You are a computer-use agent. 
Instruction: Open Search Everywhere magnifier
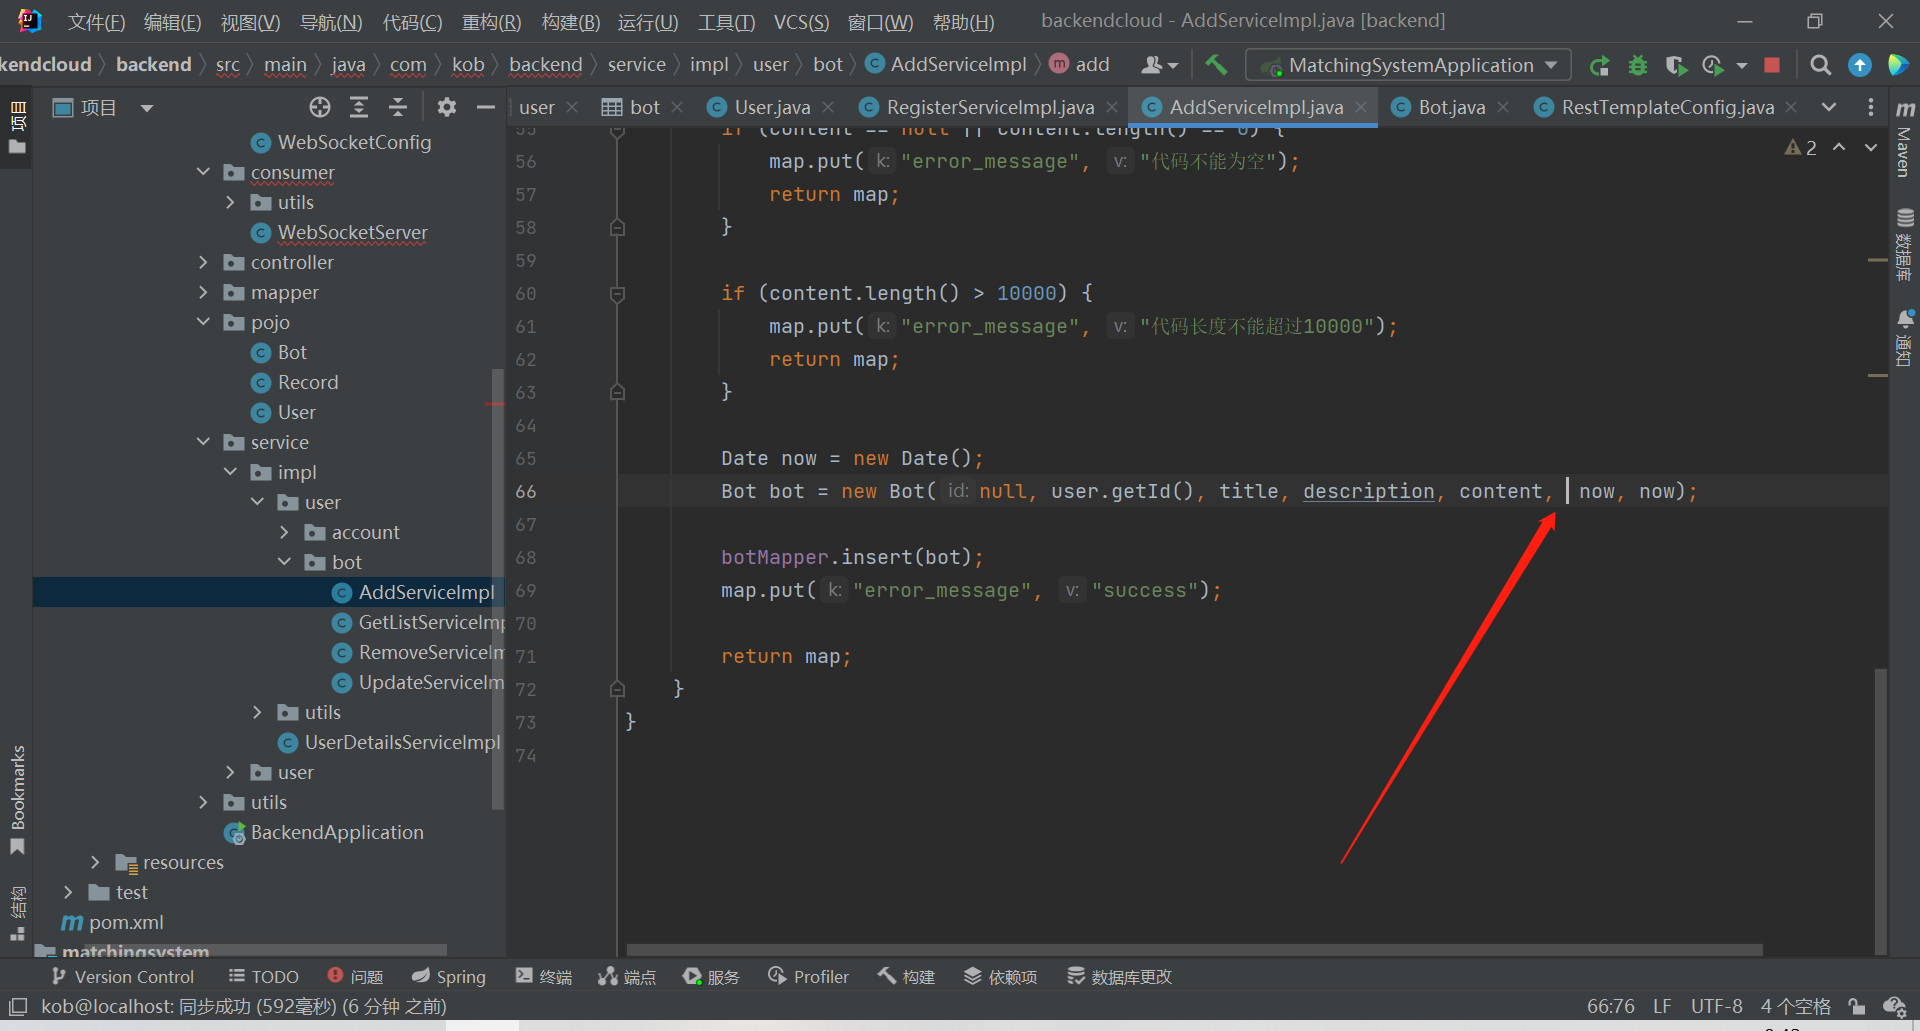pos(1821,65)
